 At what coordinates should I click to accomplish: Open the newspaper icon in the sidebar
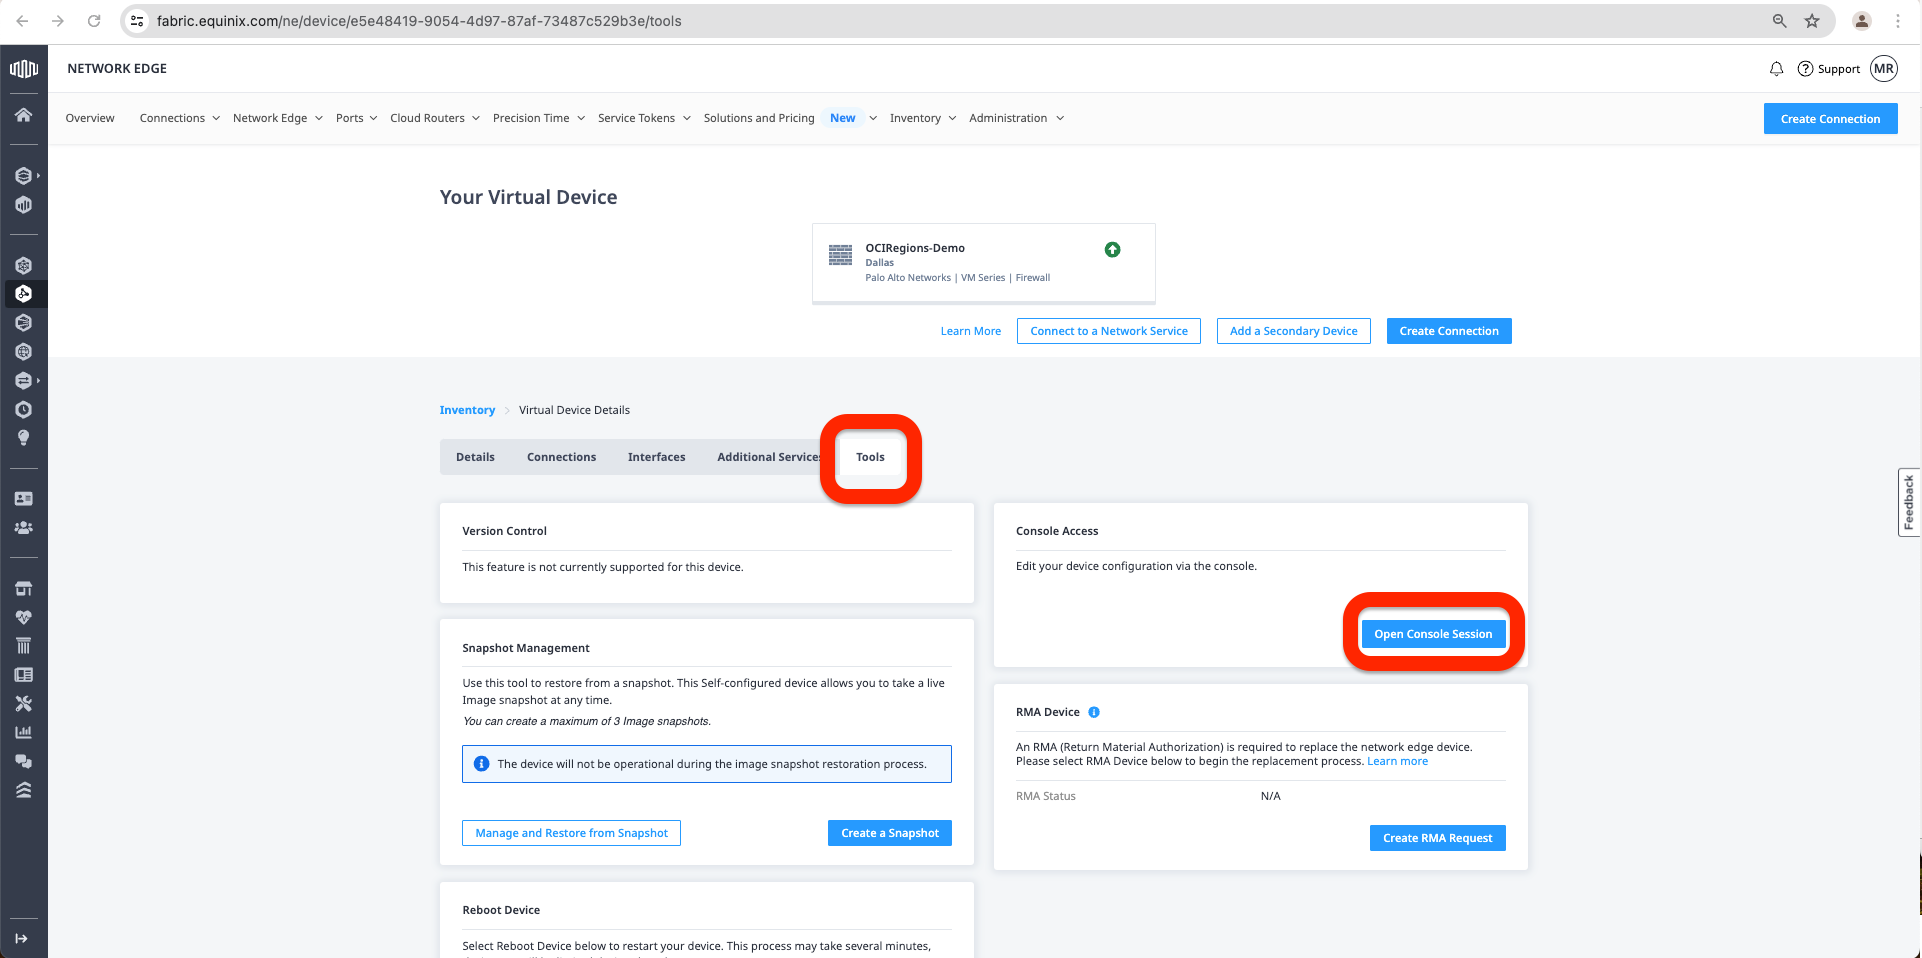pos(24,675)
